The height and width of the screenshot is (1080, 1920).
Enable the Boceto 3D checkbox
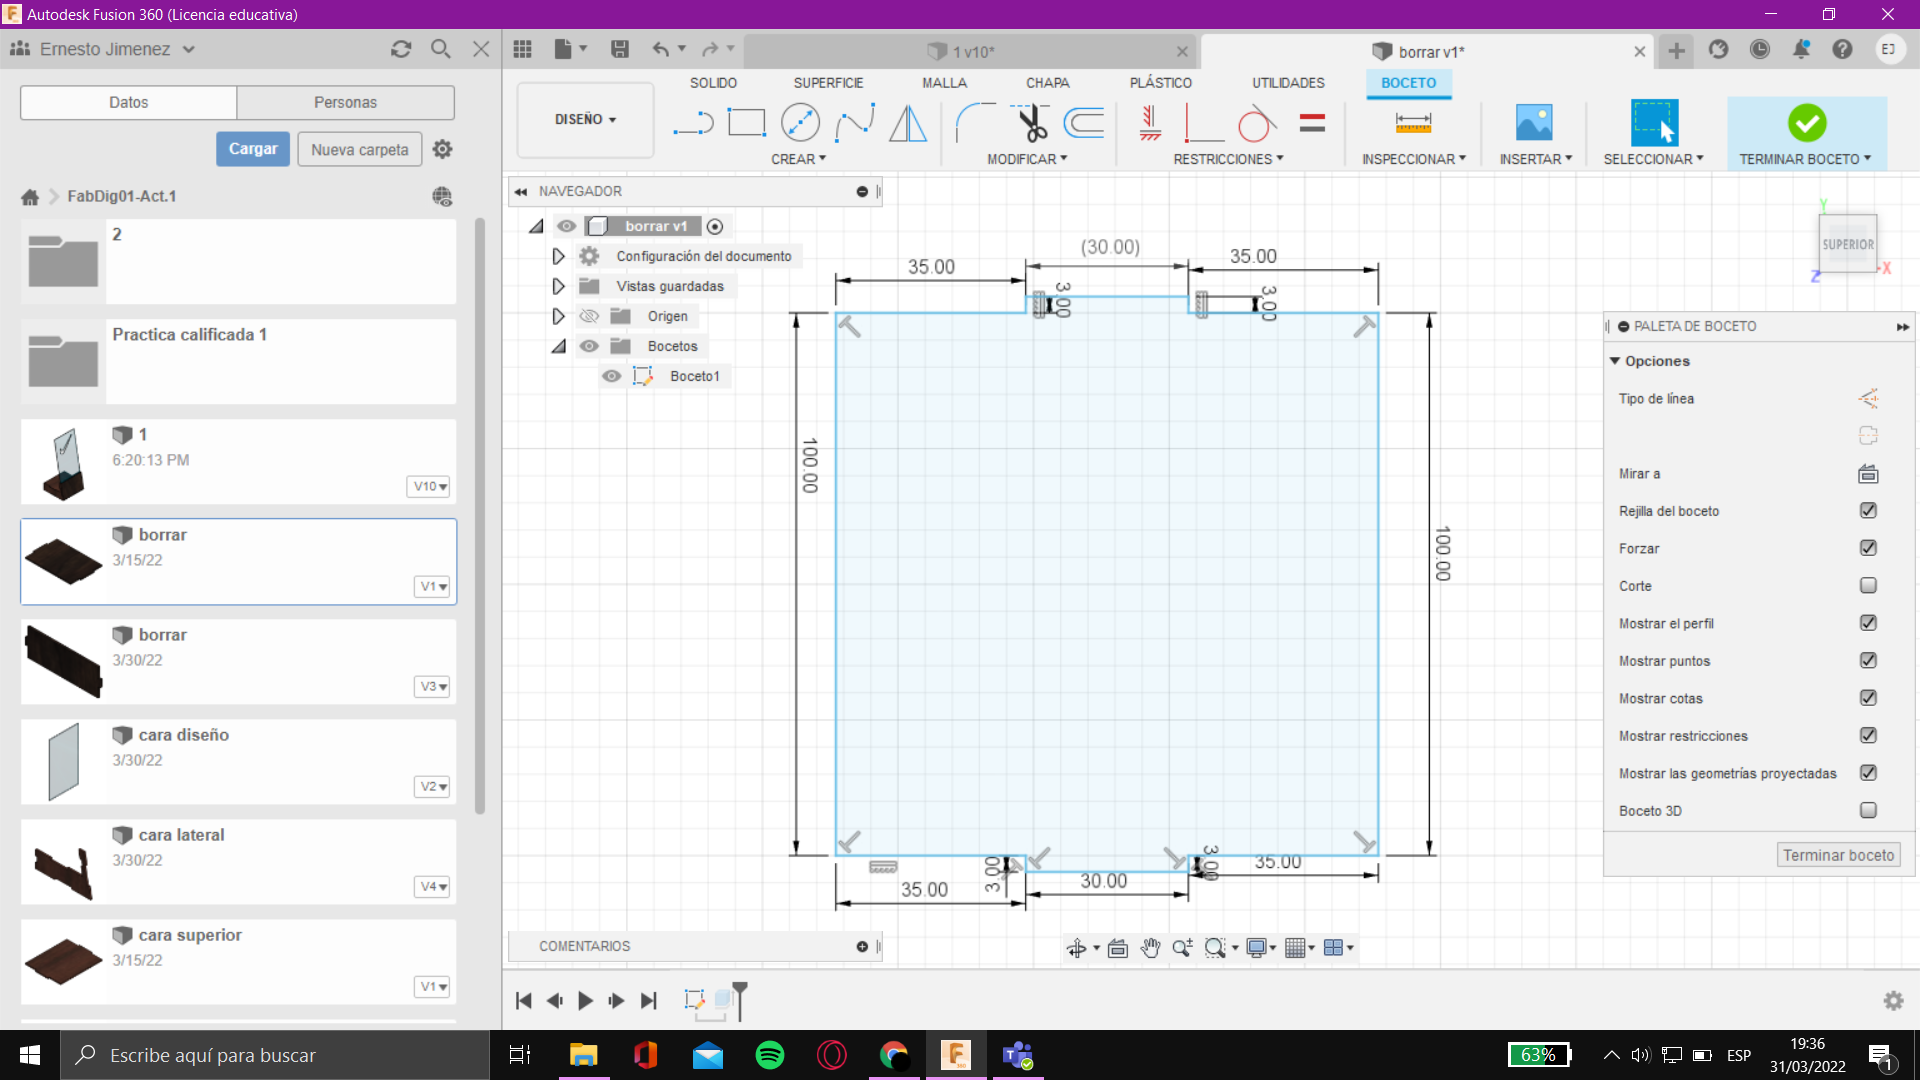(x=1868, y=811)
